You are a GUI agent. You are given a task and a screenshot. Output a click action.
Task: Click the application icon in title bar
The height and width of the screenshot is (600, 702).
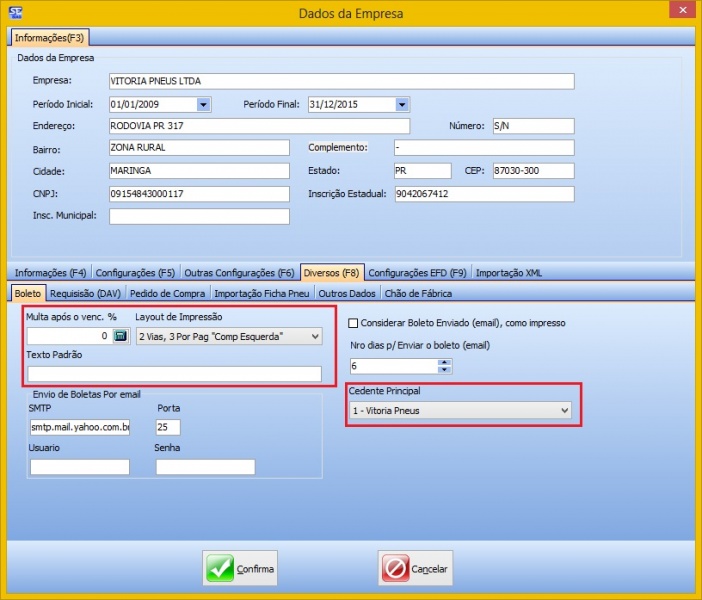point(15,13)
